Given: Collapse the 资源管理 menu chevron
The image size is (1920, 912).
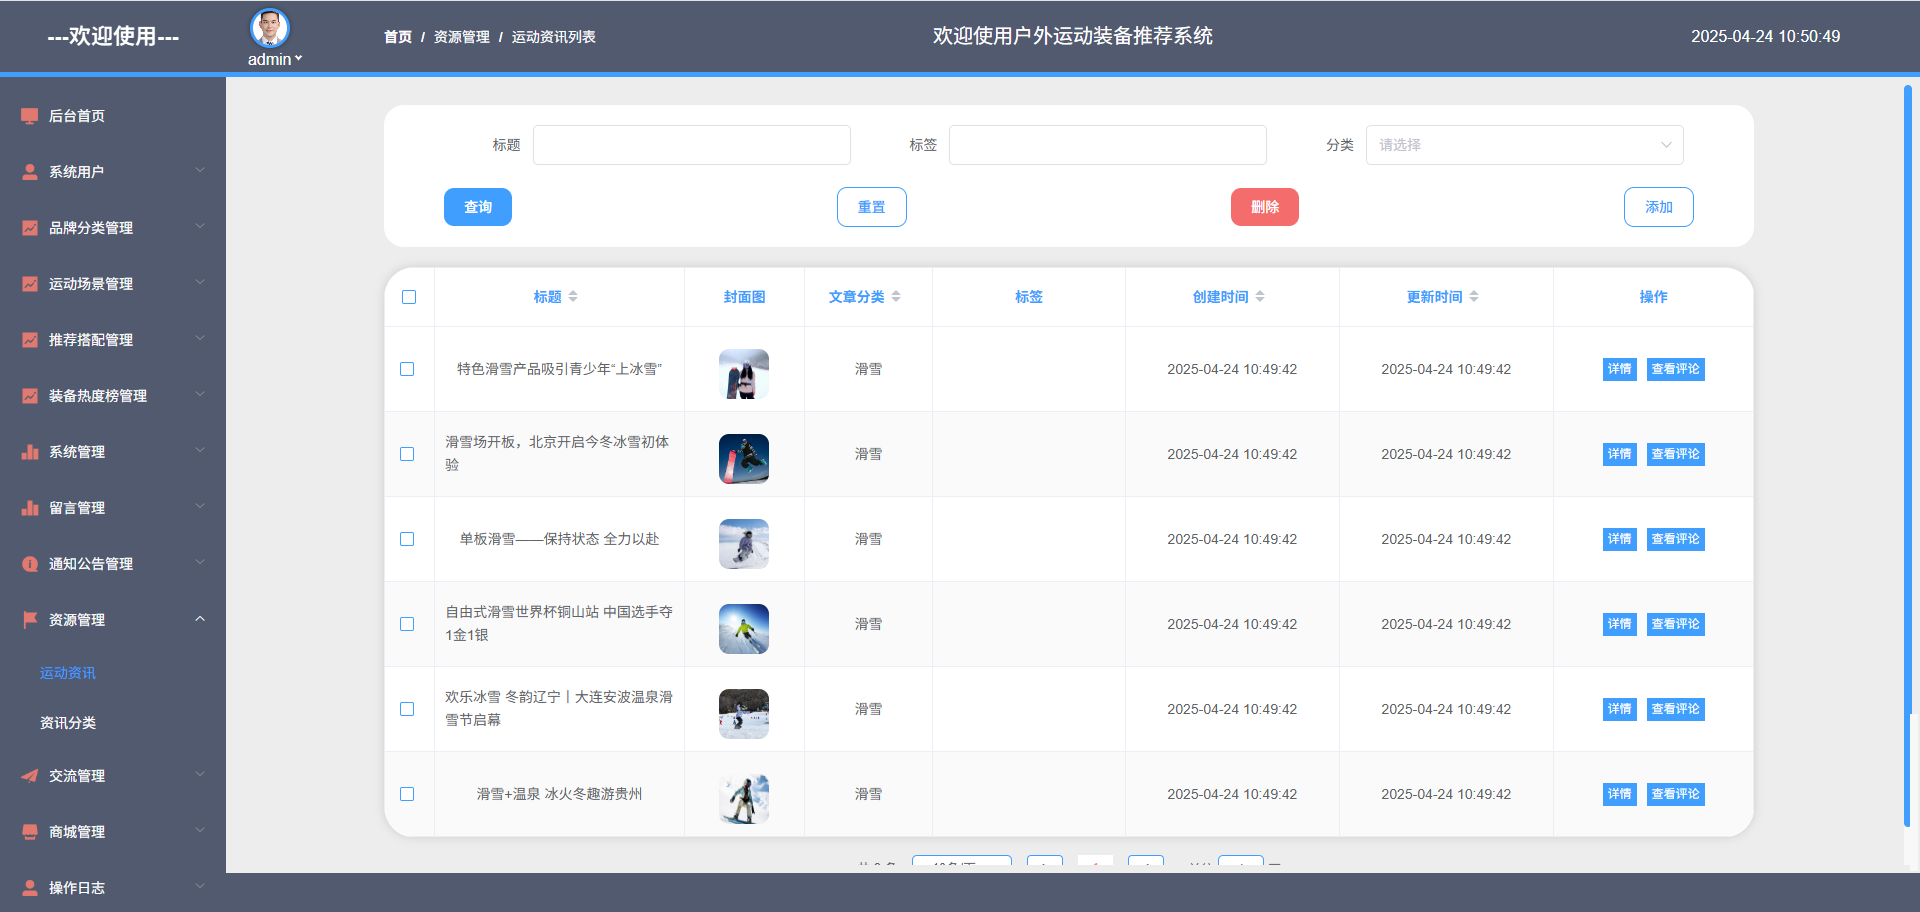Looking at the screenshot, I should 200,619.
